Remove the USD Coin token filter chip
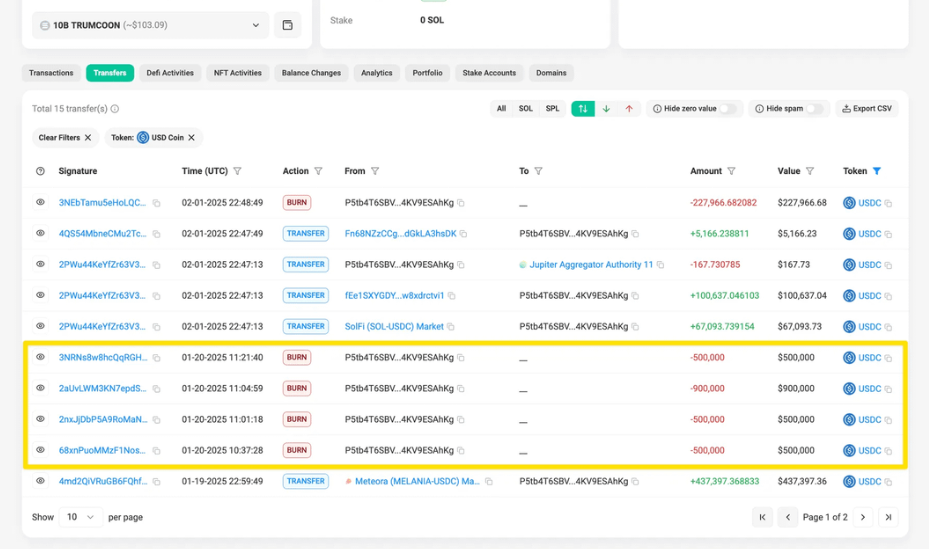 (x=191, y=138)
